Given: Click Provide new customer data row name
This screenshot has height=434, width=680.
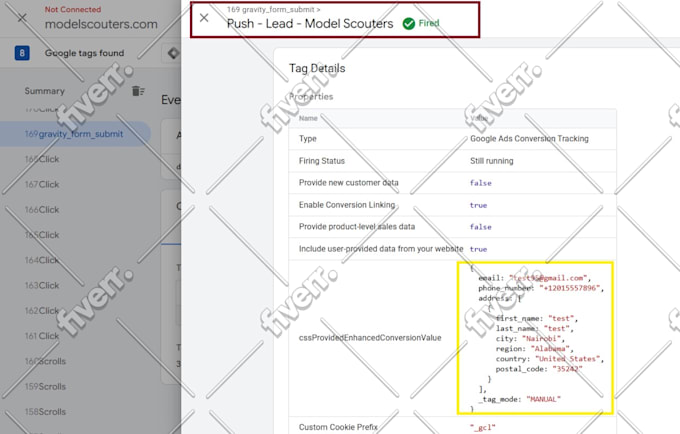Looking at the screenshot, I should click(x=348, y=183).
